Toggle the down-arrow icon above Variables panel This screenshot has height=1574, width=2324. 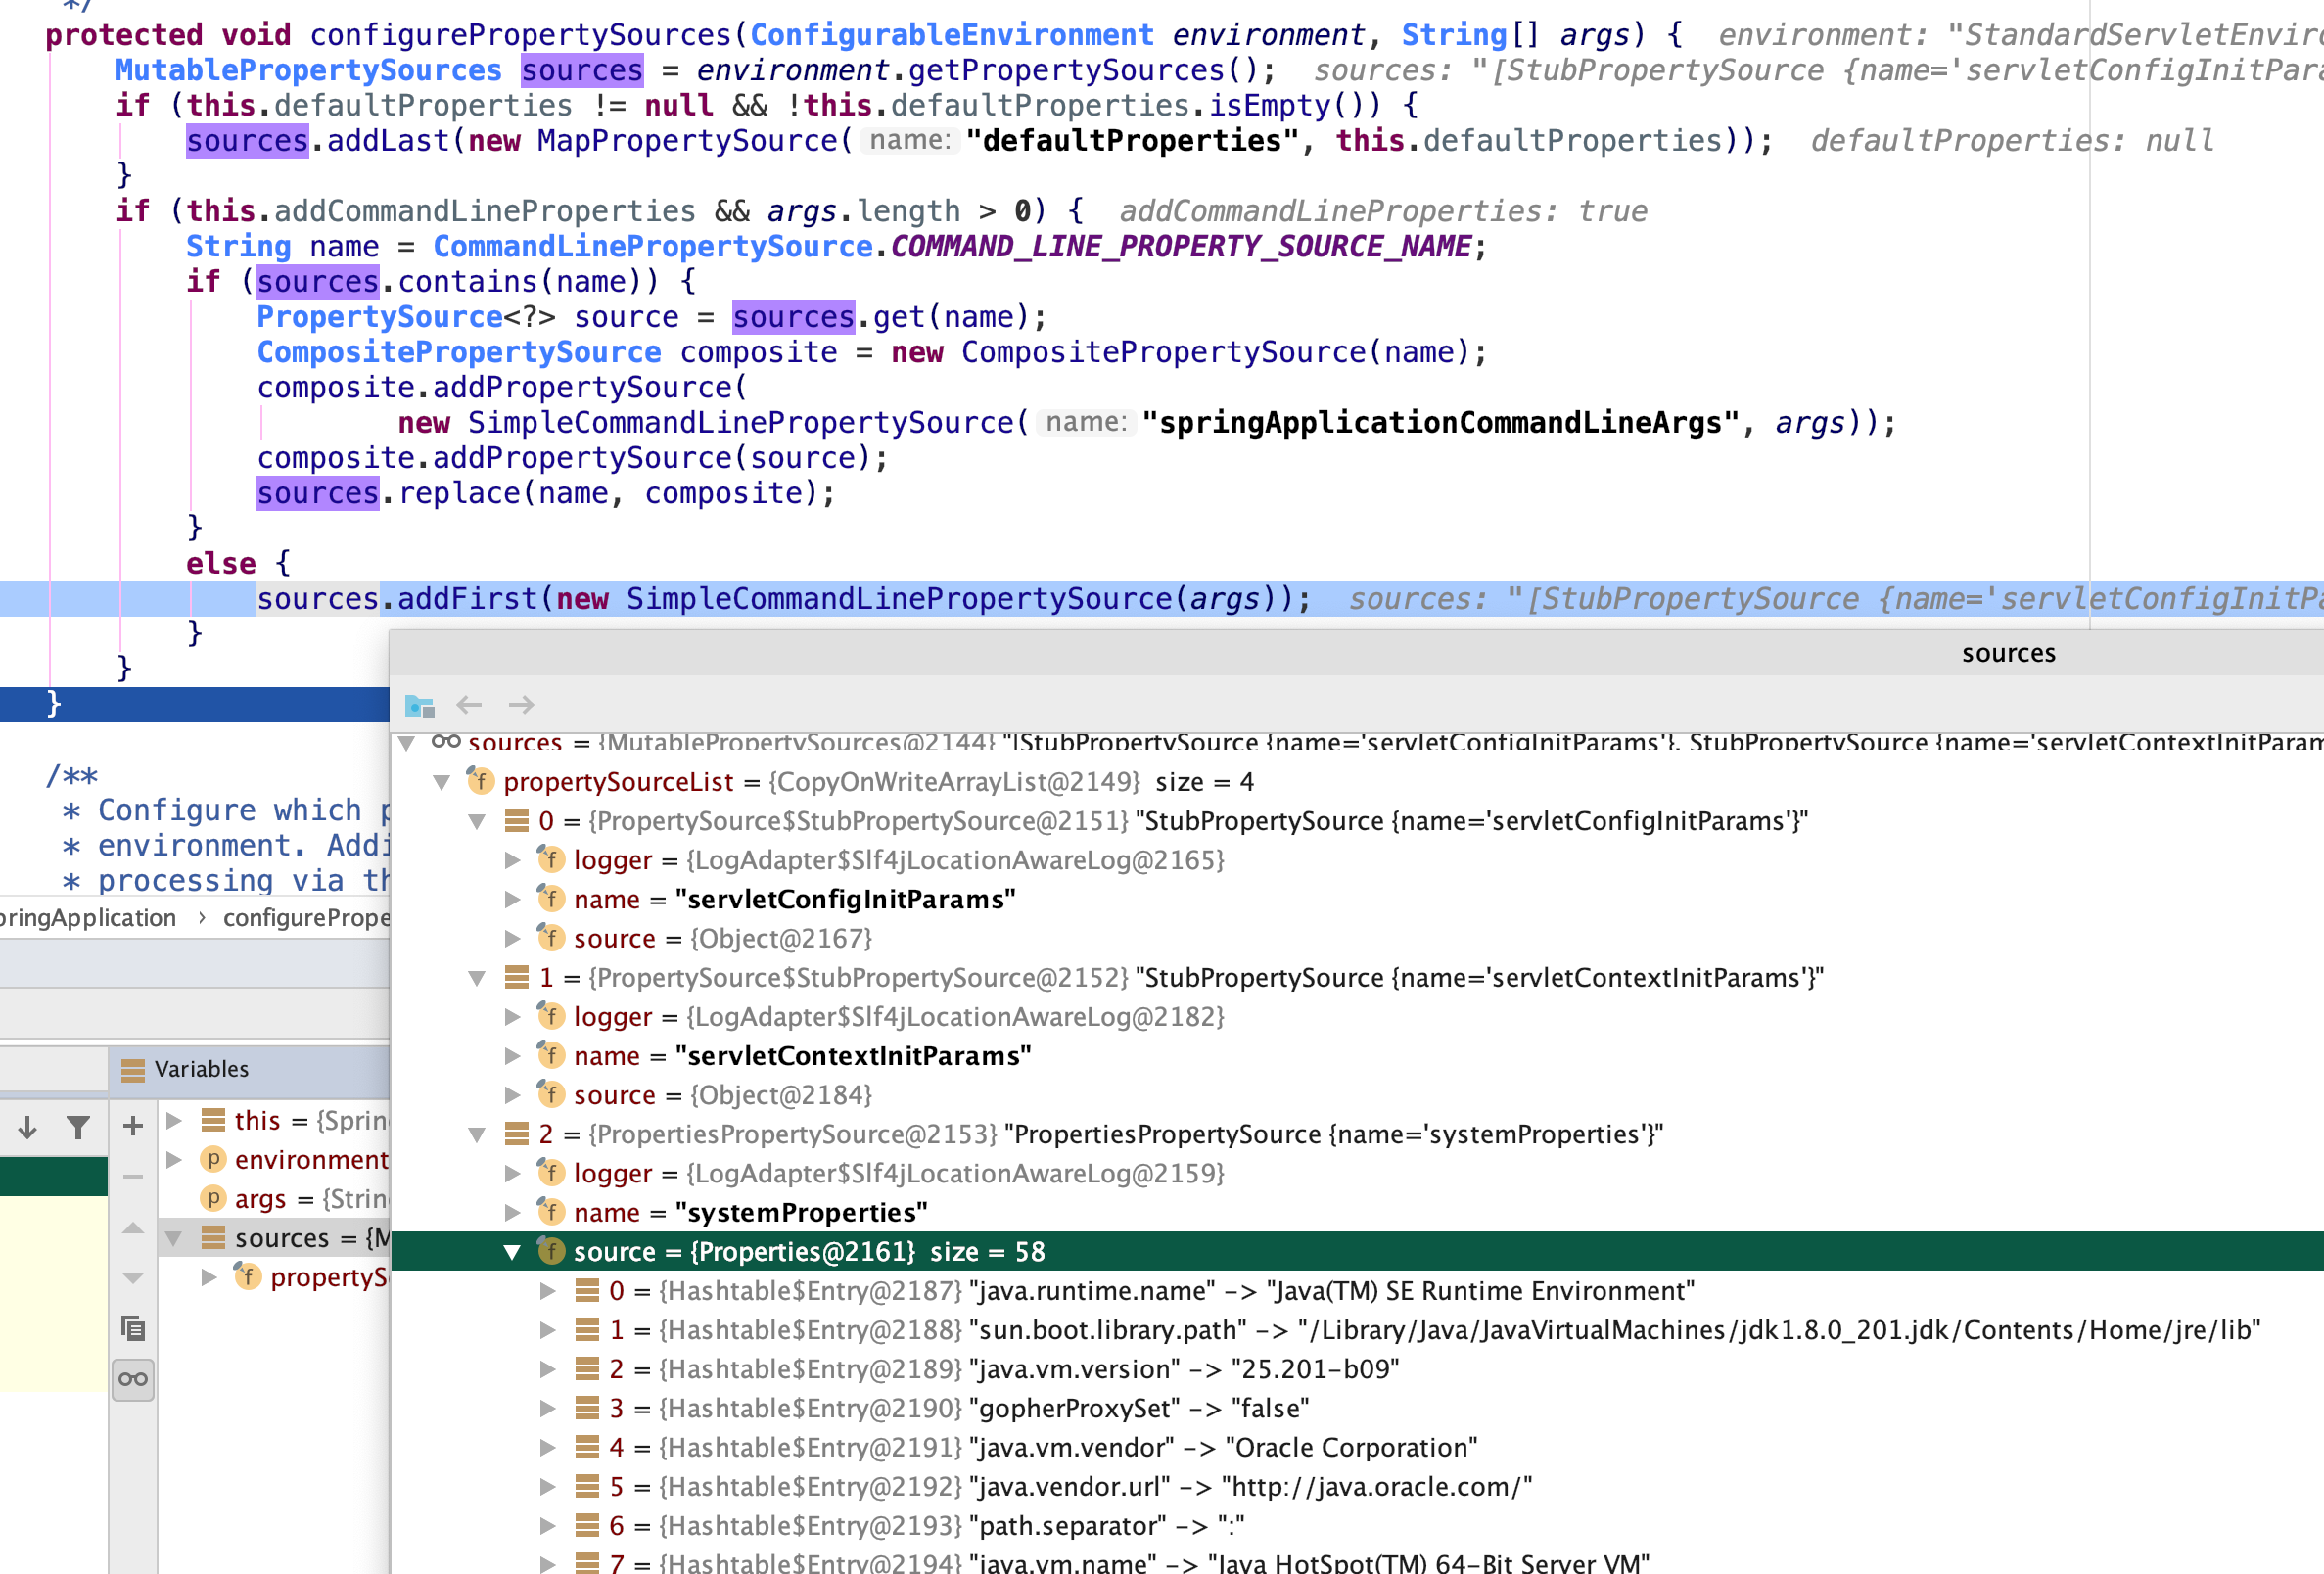click(26, 1126)
